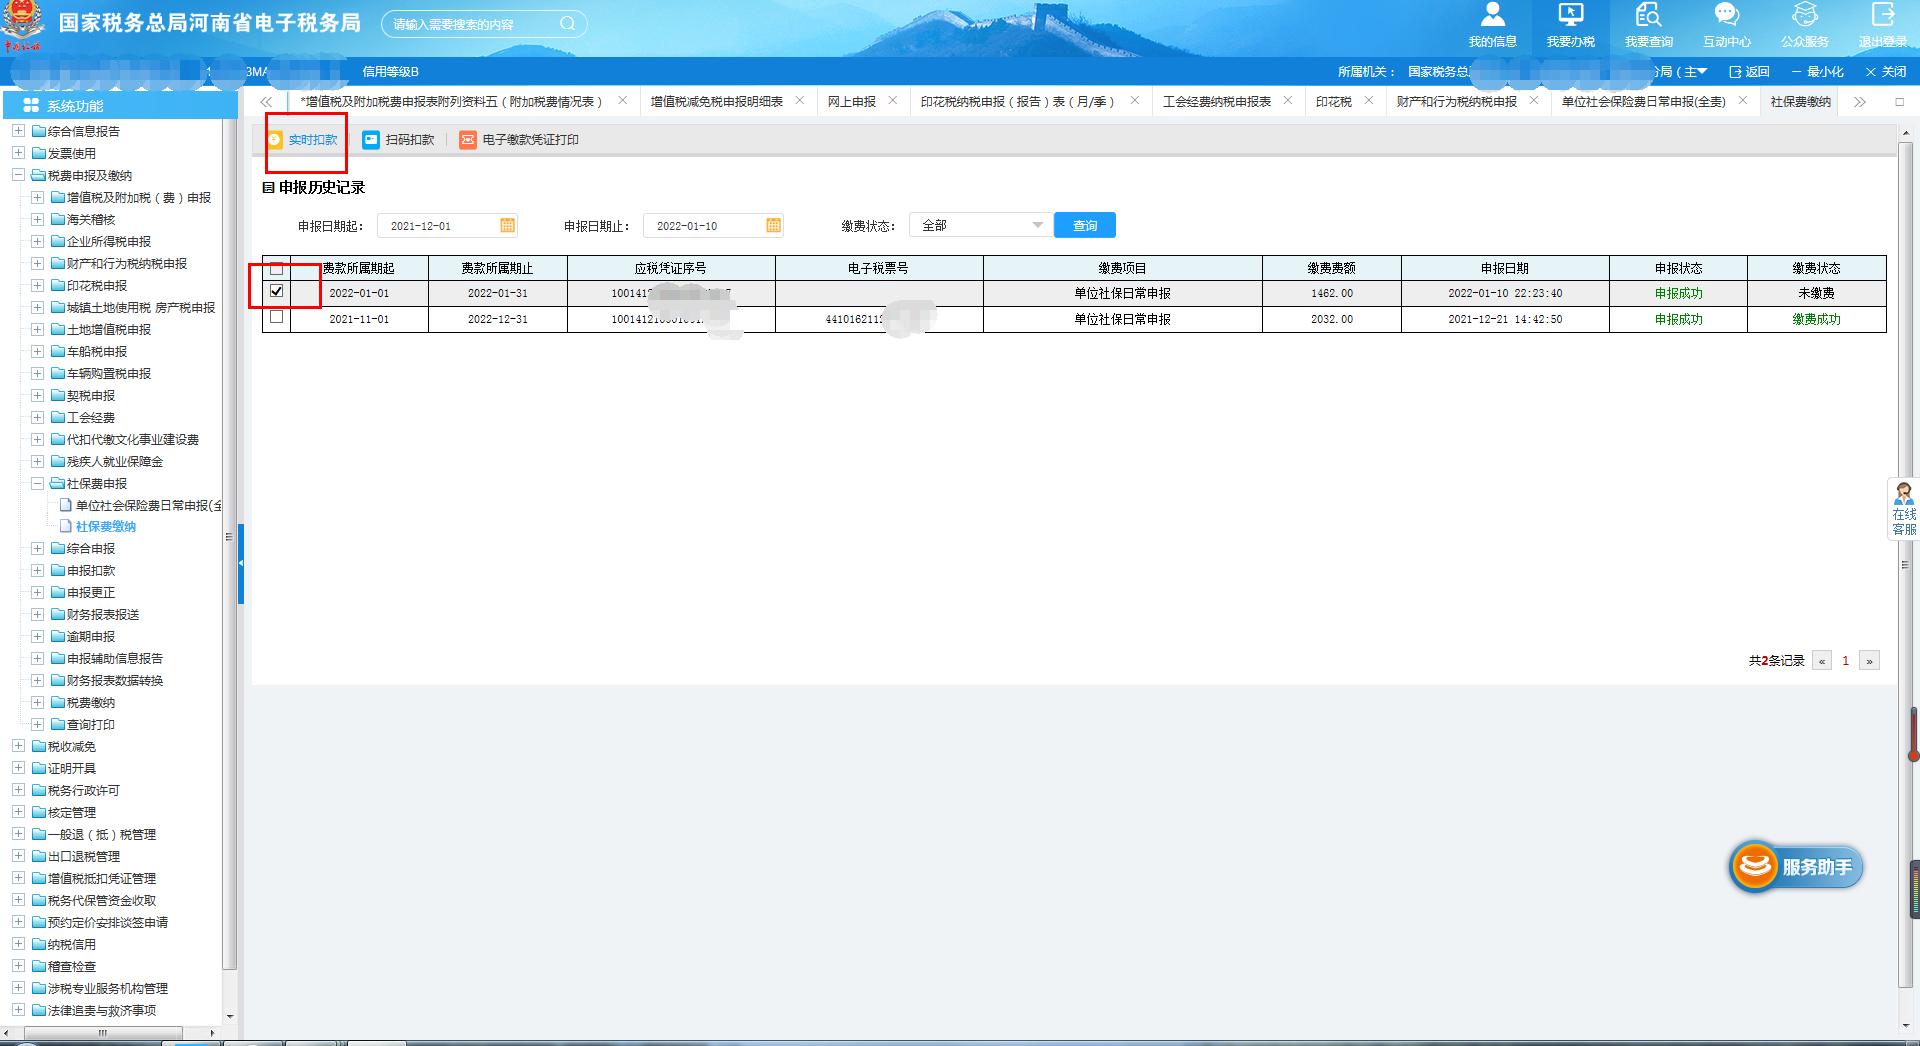The height and width of the screenshot is (1046, 1920).
Task: Switch to the 印花税 tab
Action: [1333, 102]
